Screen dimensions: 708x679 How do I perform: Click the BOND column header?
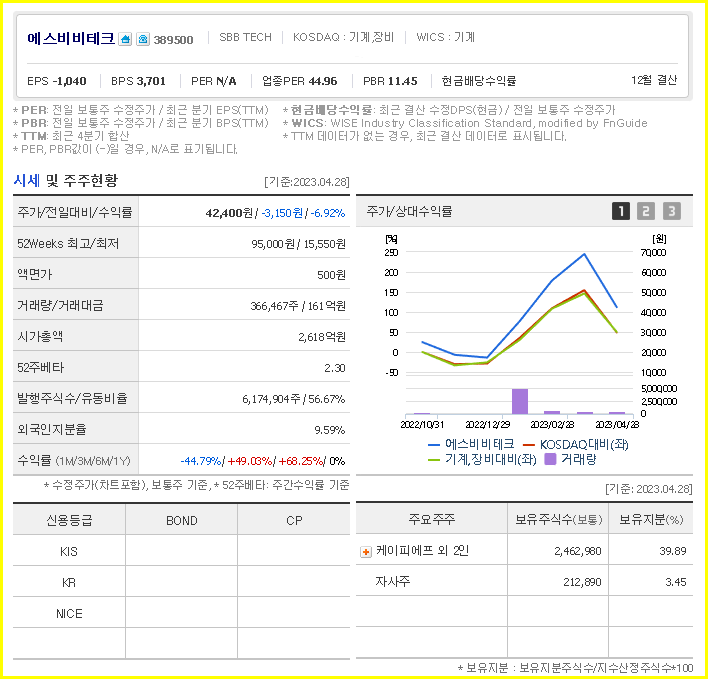tap(182, 521)
